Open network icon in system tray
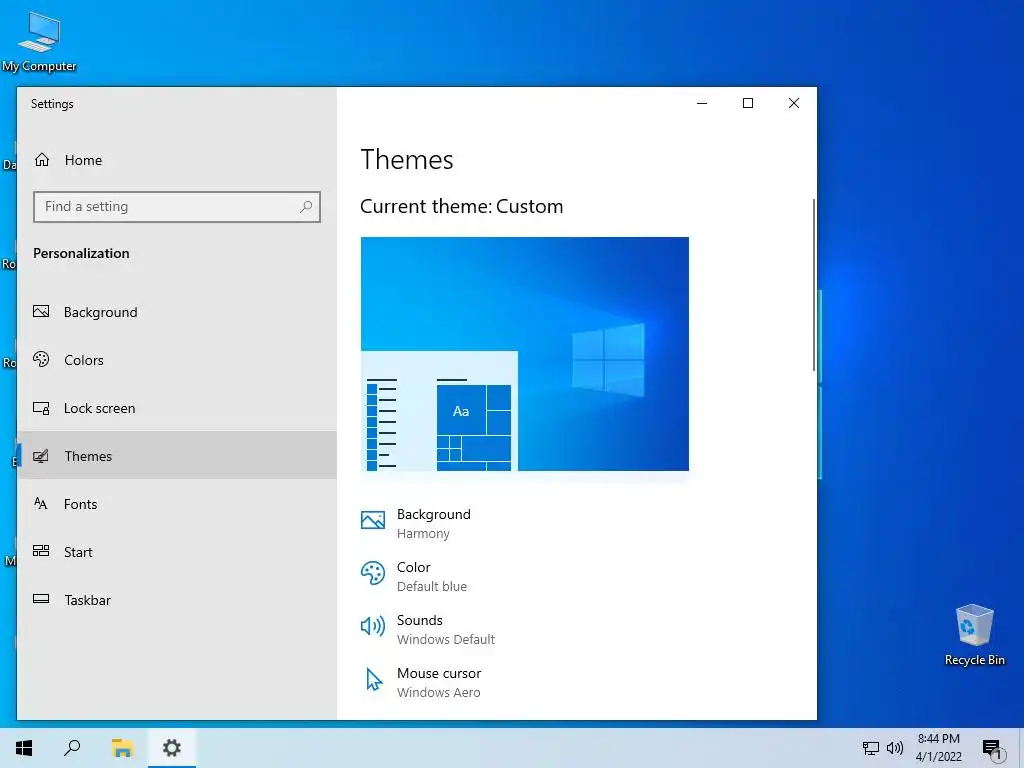Screen dimensions: 1024x768 coord(871,748)
